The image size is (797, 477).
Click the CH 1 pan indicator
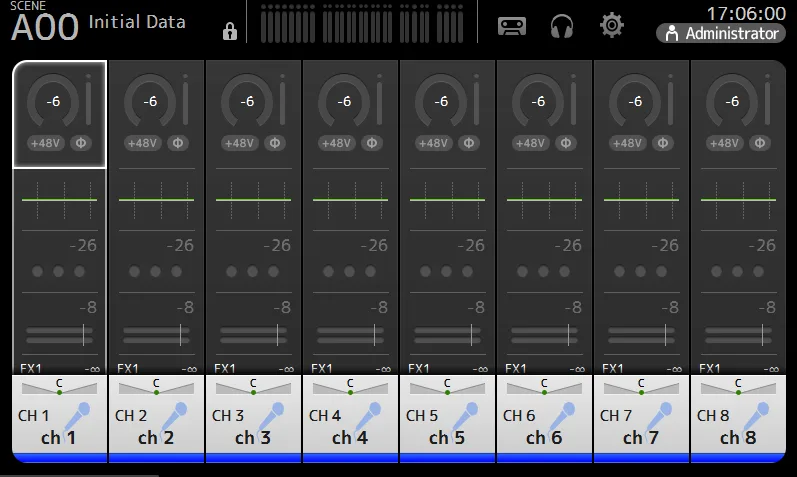tap(59, 387)
